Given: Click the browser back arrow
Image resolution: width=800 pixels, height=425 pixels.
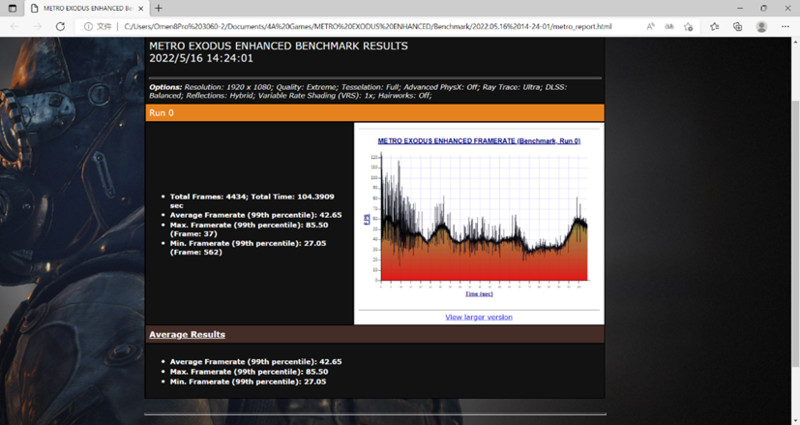Looking at the screenshot, I should click(14, 27).
